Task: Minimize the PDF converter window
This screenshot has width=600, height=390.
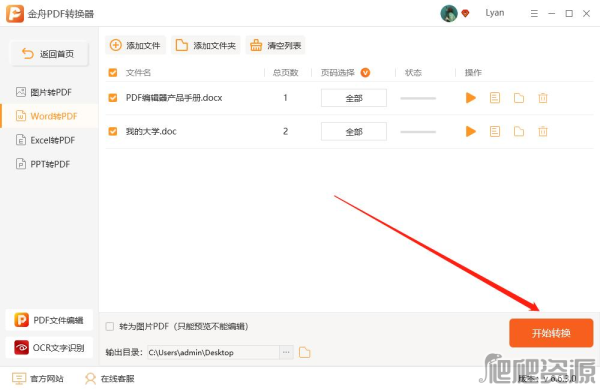Action: point(551,14)
